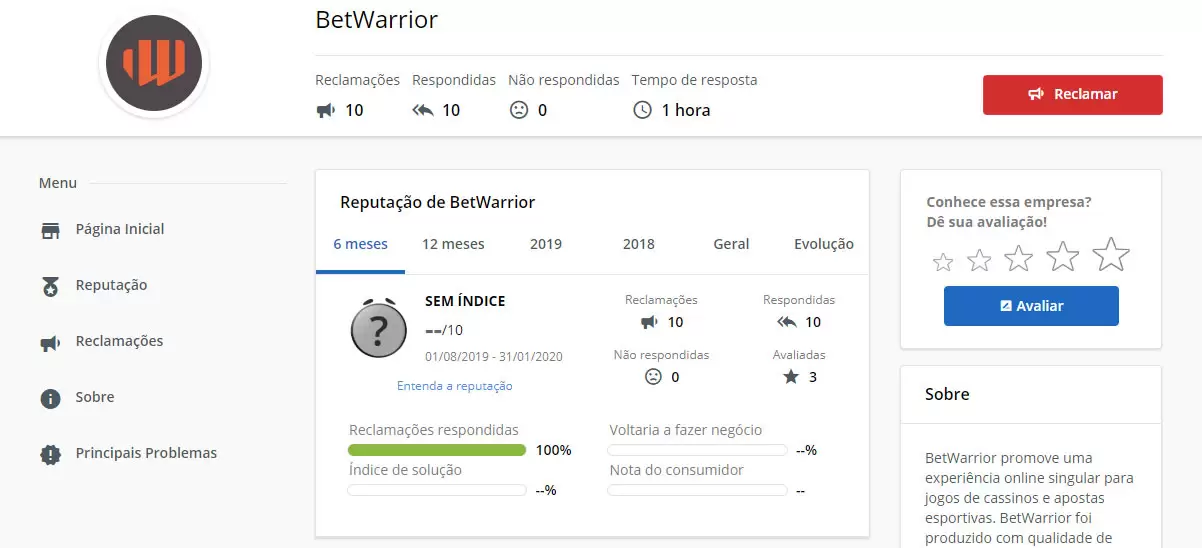Click the question mark reputation badge icon
The width and height of the screenshot is (1202, 548).
(x=378, y=327)
